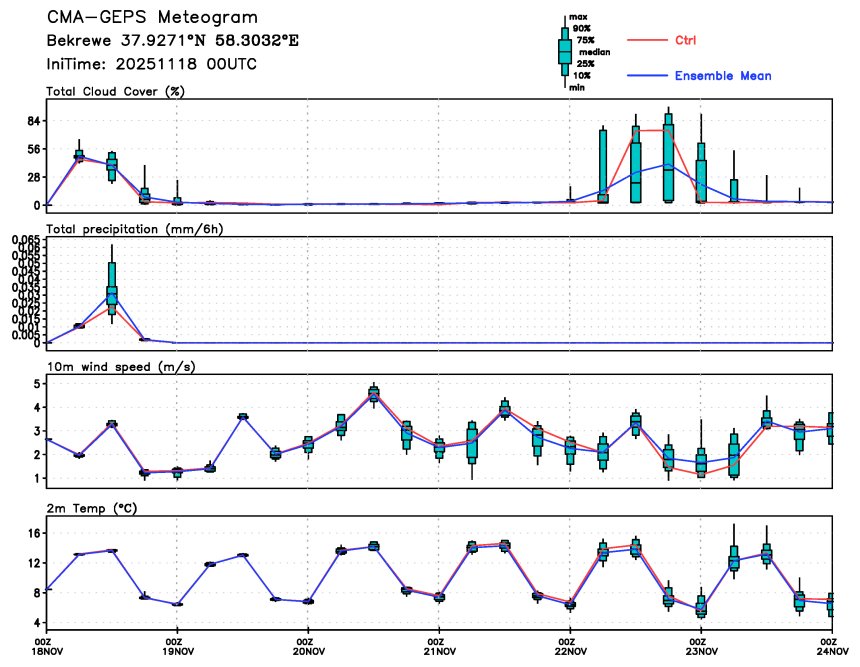
Task: Click the '75%' legend label
Action: [x=585, y=40]
